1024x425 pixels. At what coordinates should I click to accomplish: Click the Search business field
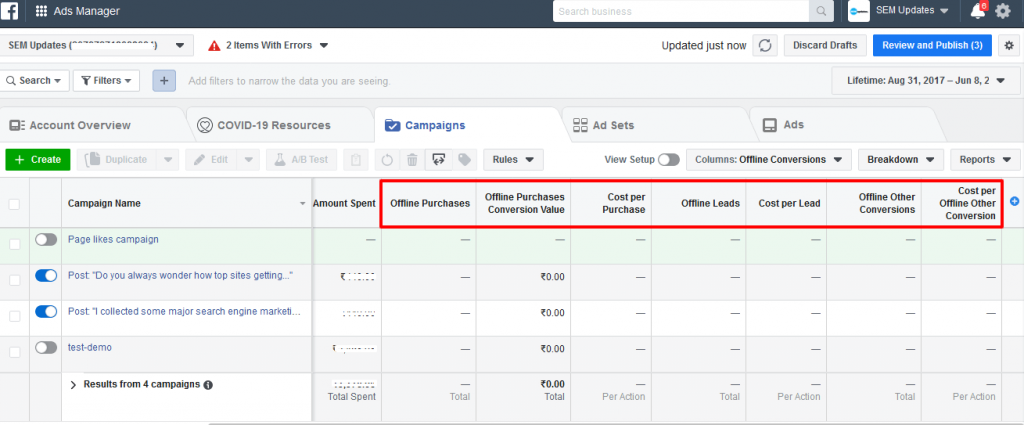(681, 11)
